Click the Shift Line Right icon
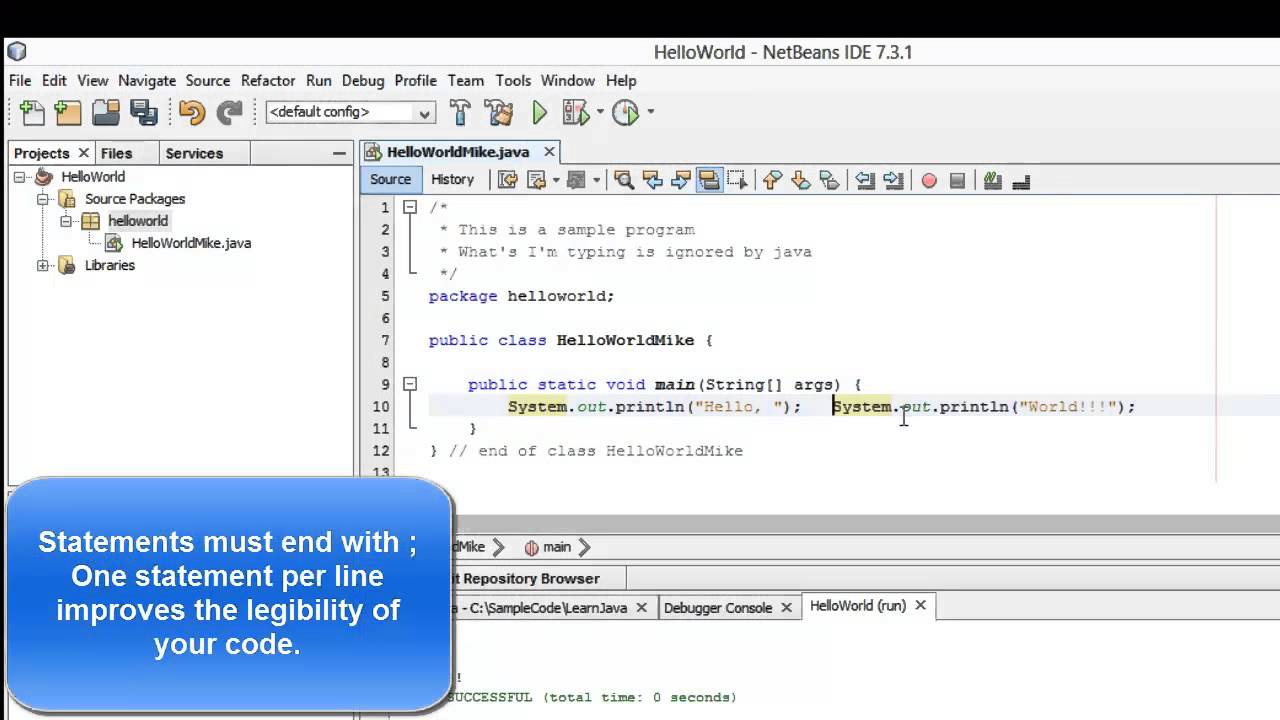The height and width of the screenshot is (720, 1280). click(x=893, y=180)
